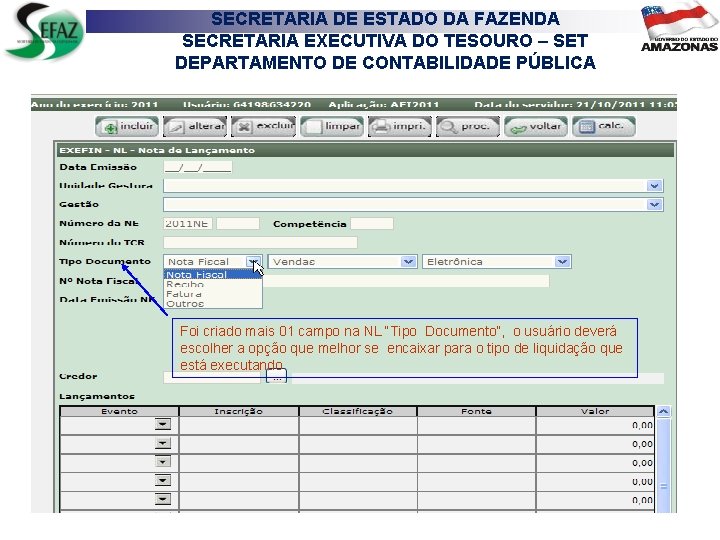Click the Credor lookup ellipsis button
This screenshot has height=540, width=720.
coord(277,378)
